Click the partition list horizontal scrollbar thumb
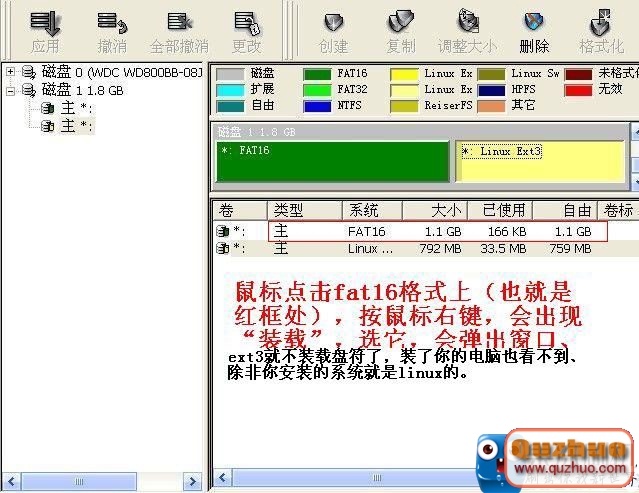This screenshot has width=639, height=493. click(x=357, y=478)
